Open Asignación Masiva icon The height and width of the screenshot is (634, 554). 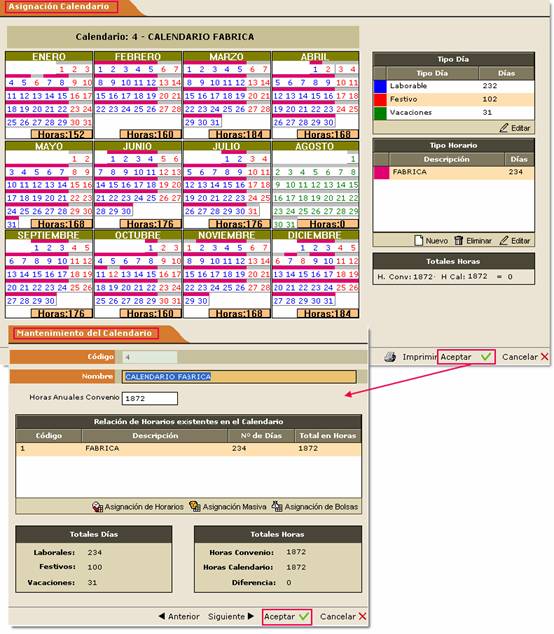click(195, 506)
